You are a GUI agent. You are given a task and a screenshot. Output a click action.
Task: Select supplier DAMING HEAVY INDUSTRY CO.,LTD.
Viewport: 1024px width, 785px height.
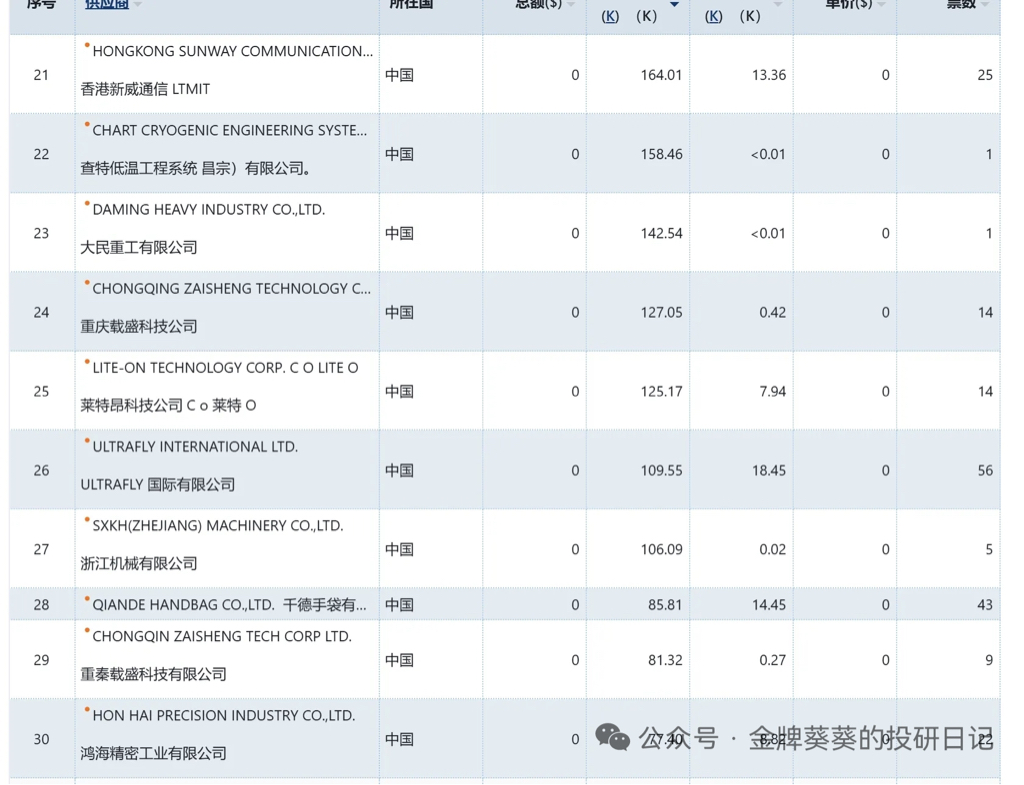[x=208, y=209]
